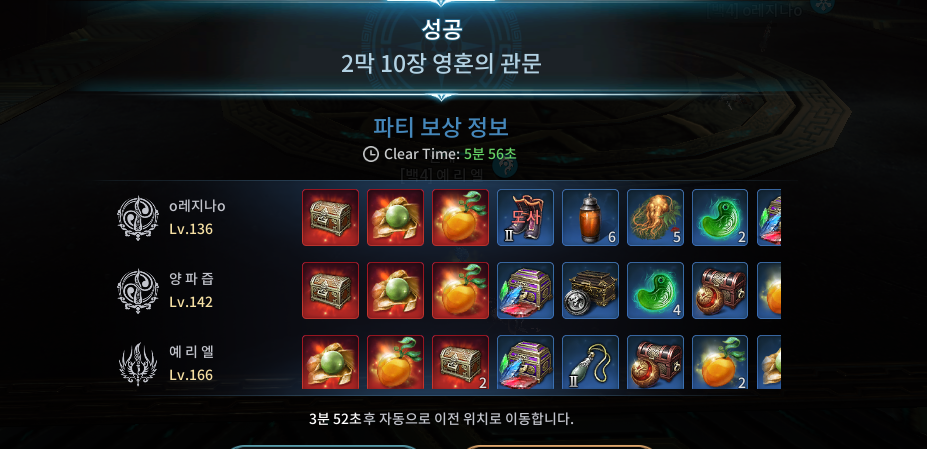Click the first treasure chest in o레지나o's row

pyautogui.click(x=330, y=217)
